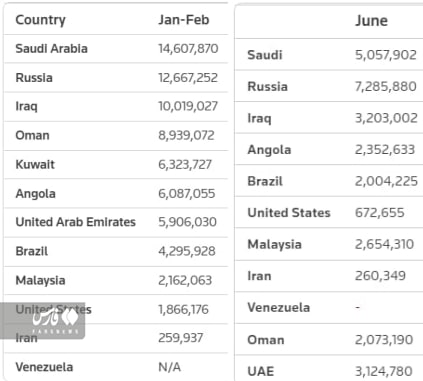This screenshot has width=423, height=381.
Task: Click Russia's June value 7,285,880
Action: [386, 87]
